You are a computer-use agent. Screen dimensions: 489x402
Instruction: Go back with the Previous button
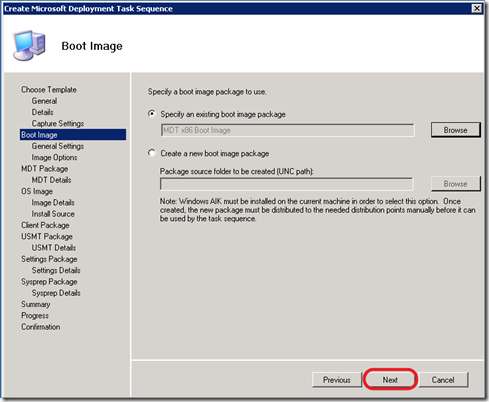click(x=337, y=380)
